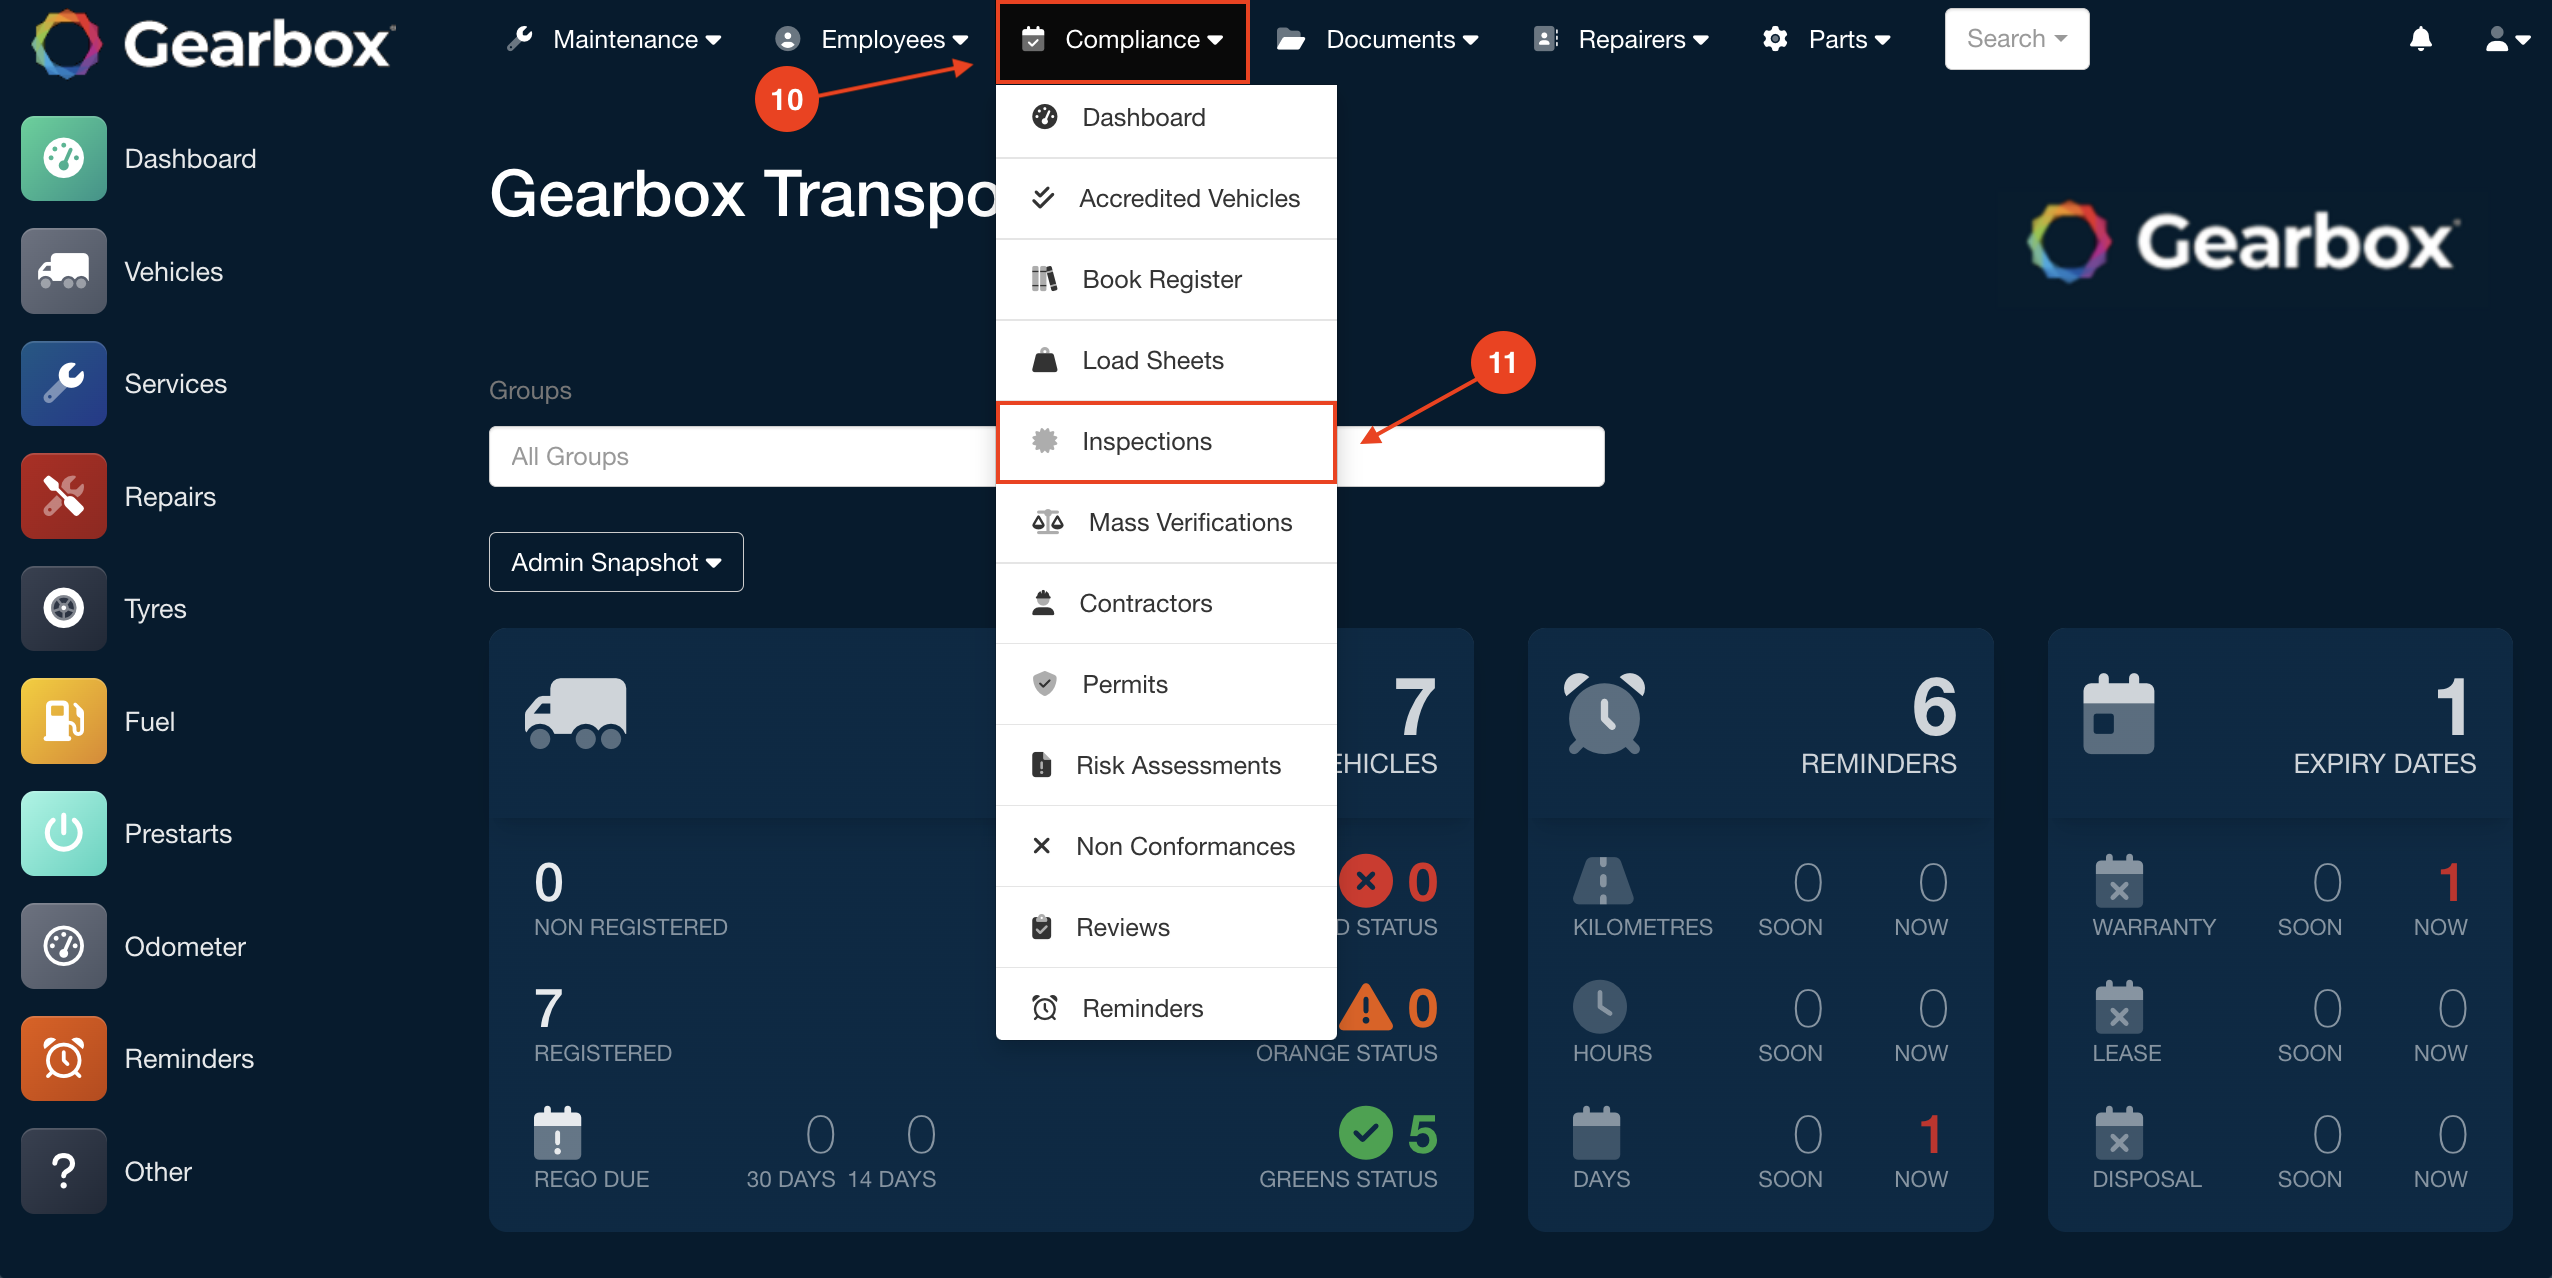Image resolution: width=2552 pixels, height=1278 pixels.
Task: Click the calendar icon on Expiry Dates card
Action: click(2118, 714)
